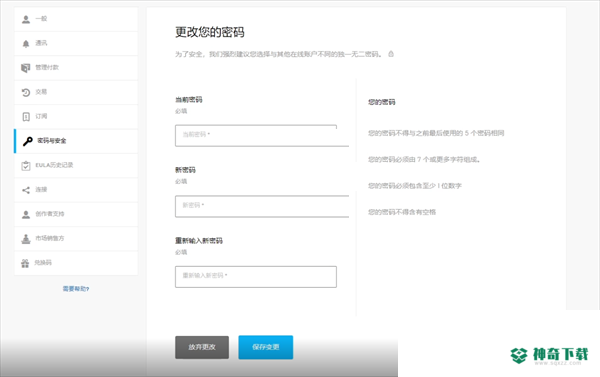Click the gift icon beside 兑换码
This screenshot has height=377, width=600.
[x=25, y=263]
